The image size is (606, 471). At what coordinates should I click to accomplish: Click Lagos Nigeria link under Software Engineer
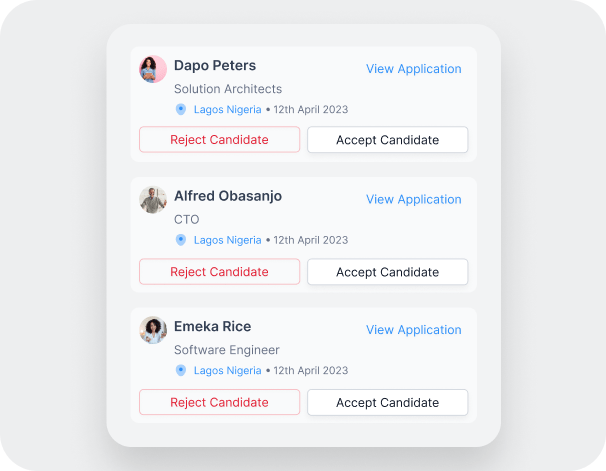coord(228,371)
